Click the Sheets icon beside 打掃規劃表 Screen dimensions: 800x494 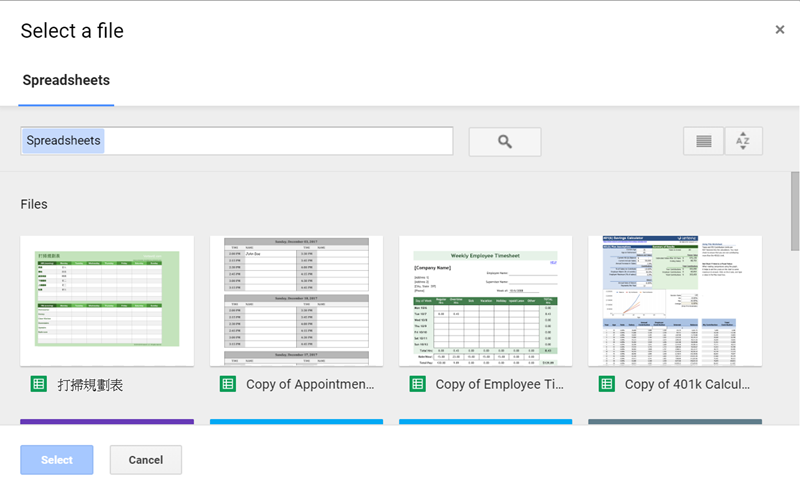point(38,384)
